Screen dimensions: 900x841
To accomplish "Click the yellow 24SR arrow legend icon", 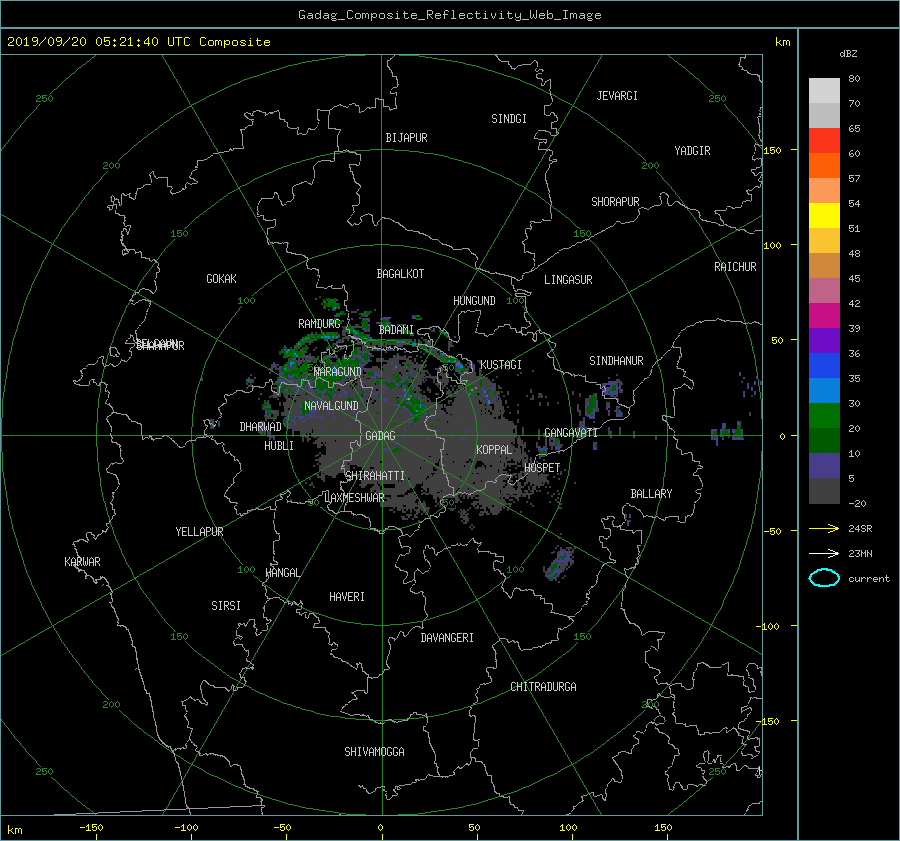I will pyautogui.click(x=824, y=528).
